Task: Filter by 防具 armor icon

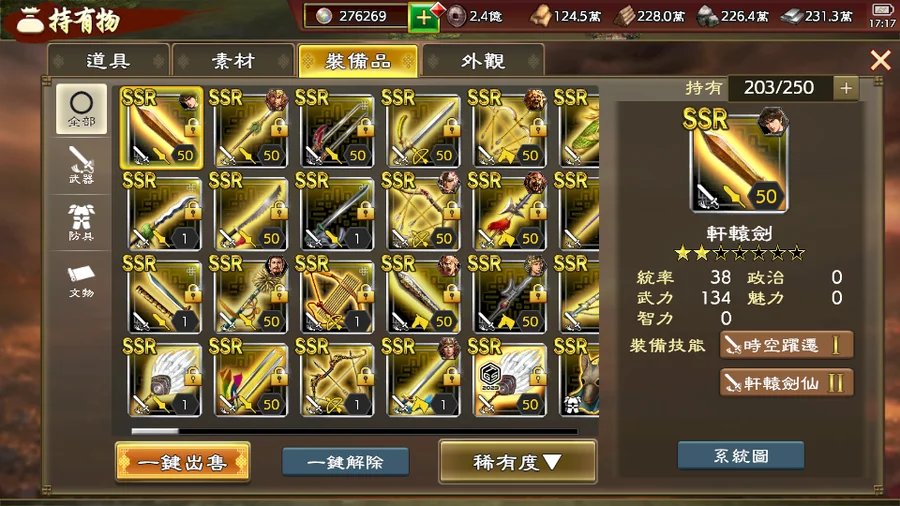Action: [81, 222]
